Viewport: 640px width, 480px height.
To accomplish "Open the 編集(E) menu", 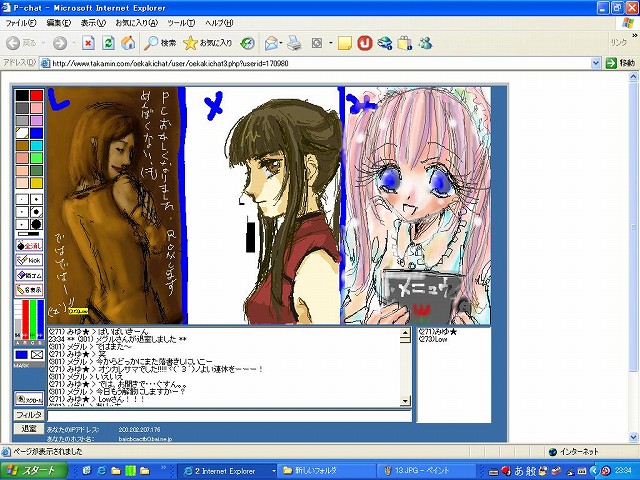I will 59,23.
